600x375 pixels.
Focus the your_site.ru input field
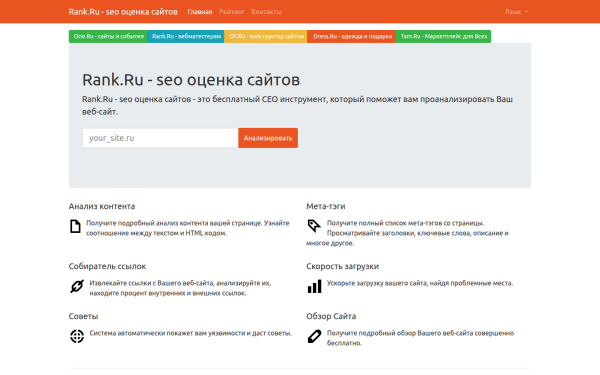tap(160, 138)
